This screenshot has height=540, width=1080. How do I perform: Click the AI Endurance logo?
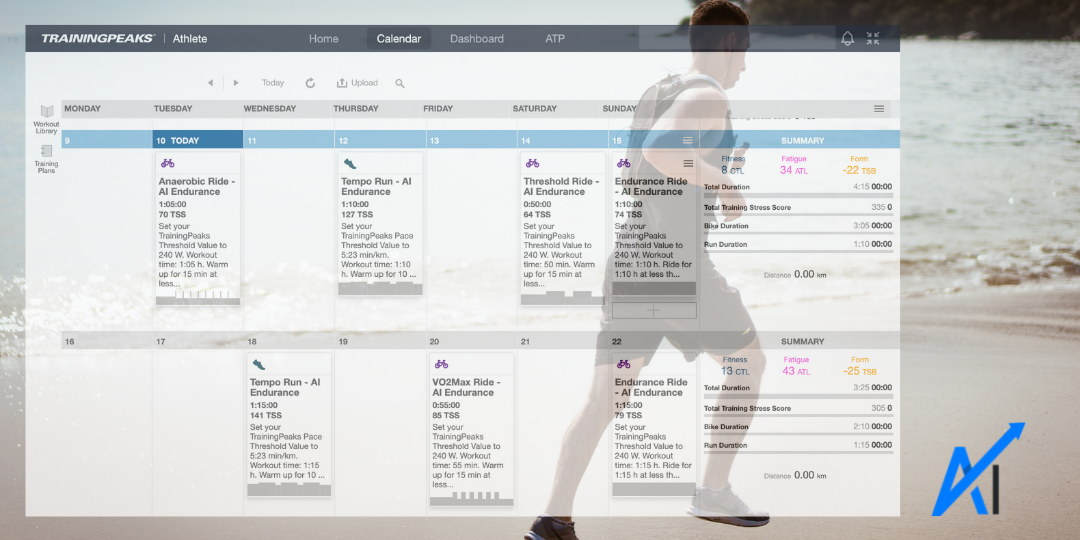[978, 470]
